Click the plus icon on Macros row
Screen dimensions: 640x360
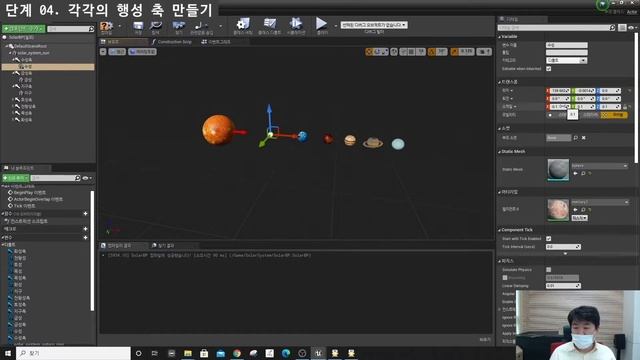[85, 229]
